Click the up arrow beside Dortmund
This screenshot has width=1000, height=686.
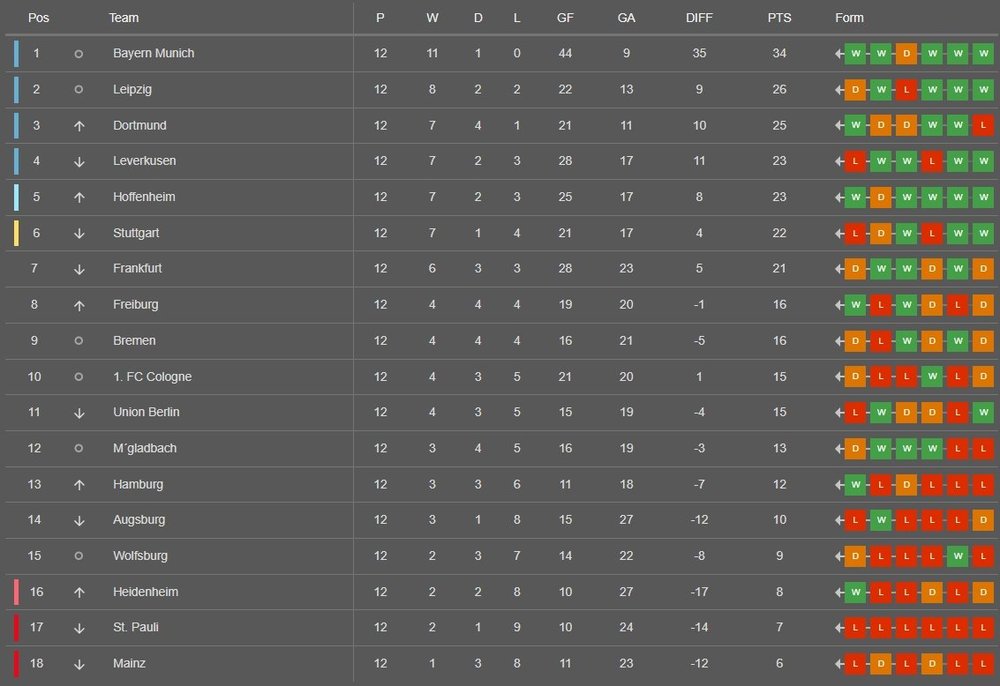(x=79, y=125)
